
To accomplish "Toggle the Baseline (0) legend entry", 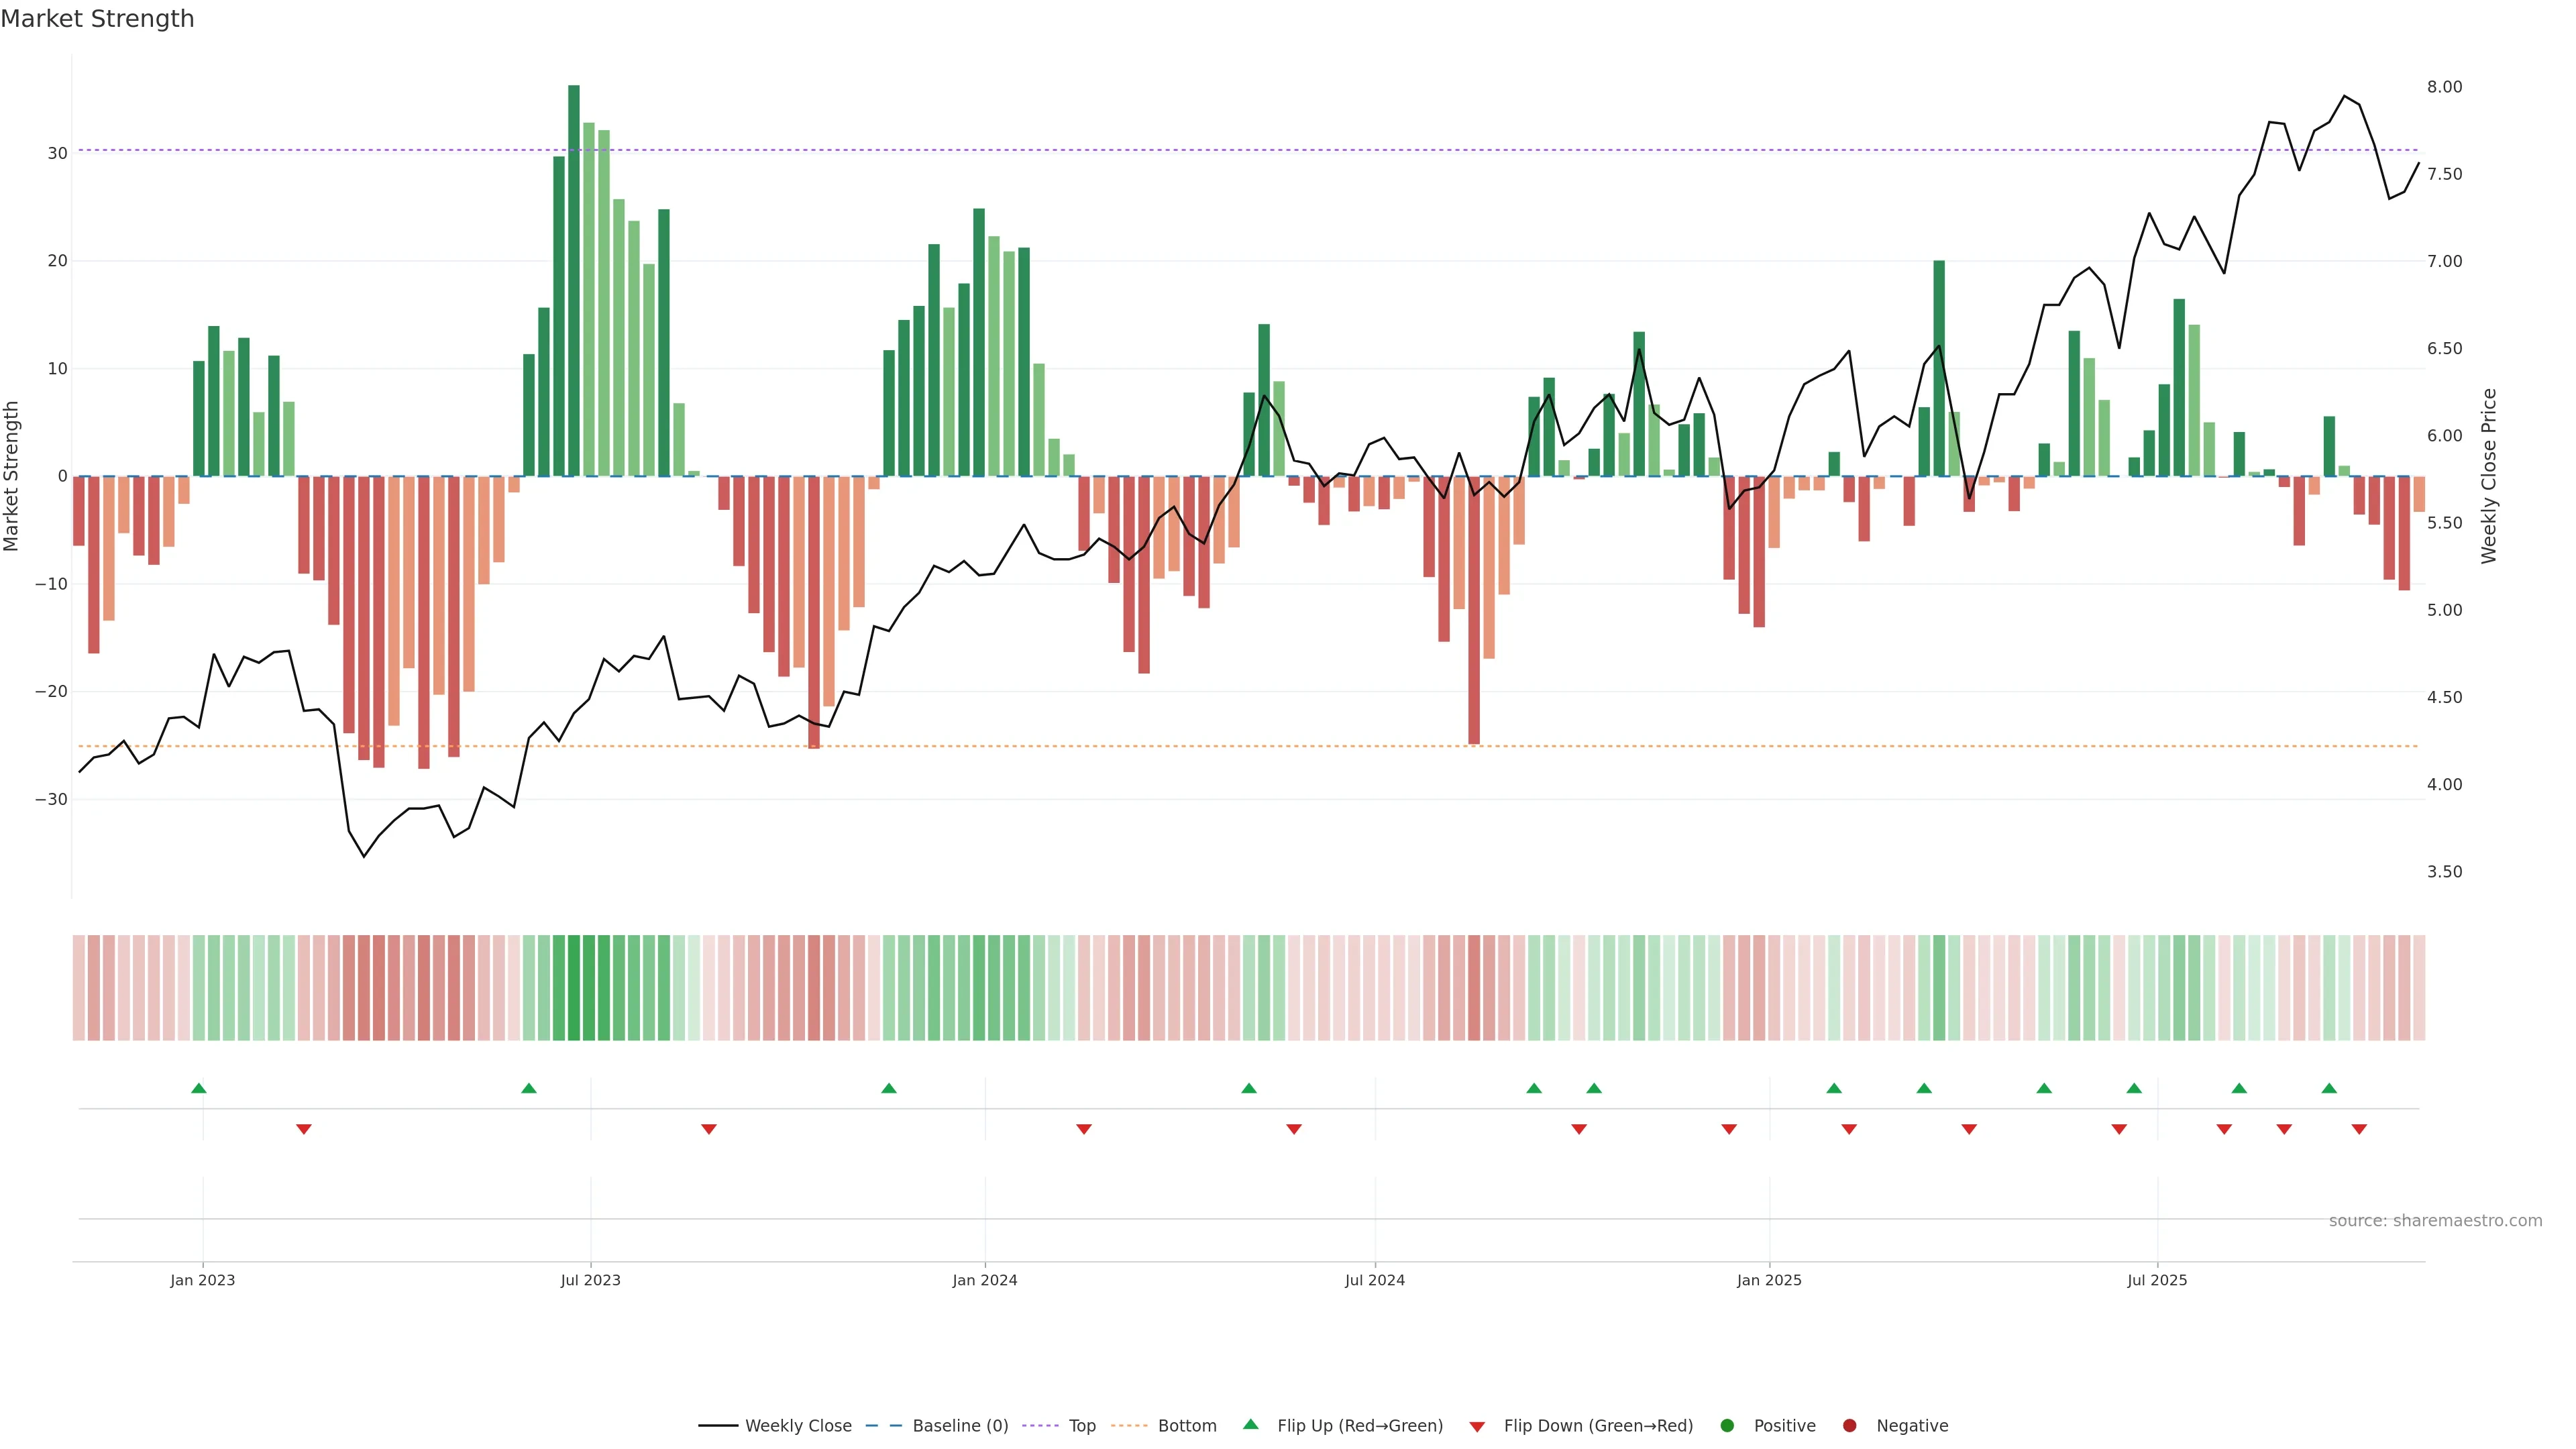I will 959,1426.
